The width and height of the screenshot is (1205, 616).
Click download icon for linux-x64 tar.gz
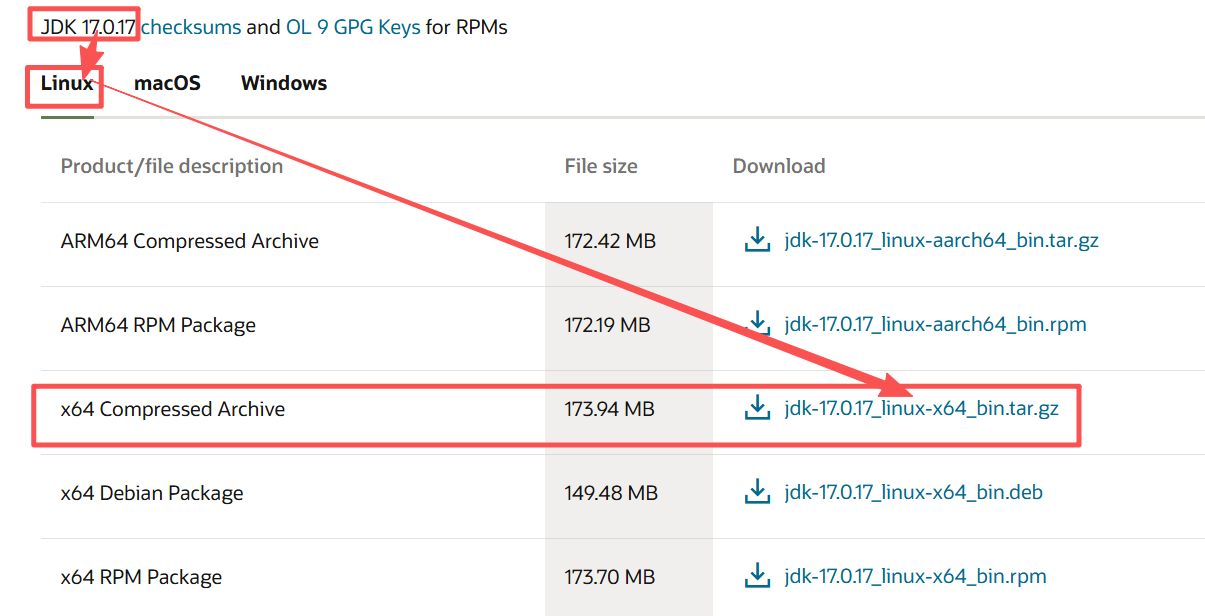point(758,408)
